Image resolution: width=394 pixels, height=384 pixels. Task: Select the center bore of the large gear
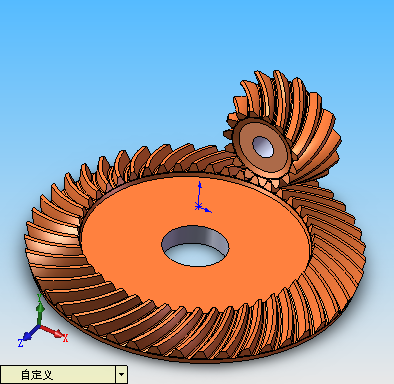tap(195, 246)
